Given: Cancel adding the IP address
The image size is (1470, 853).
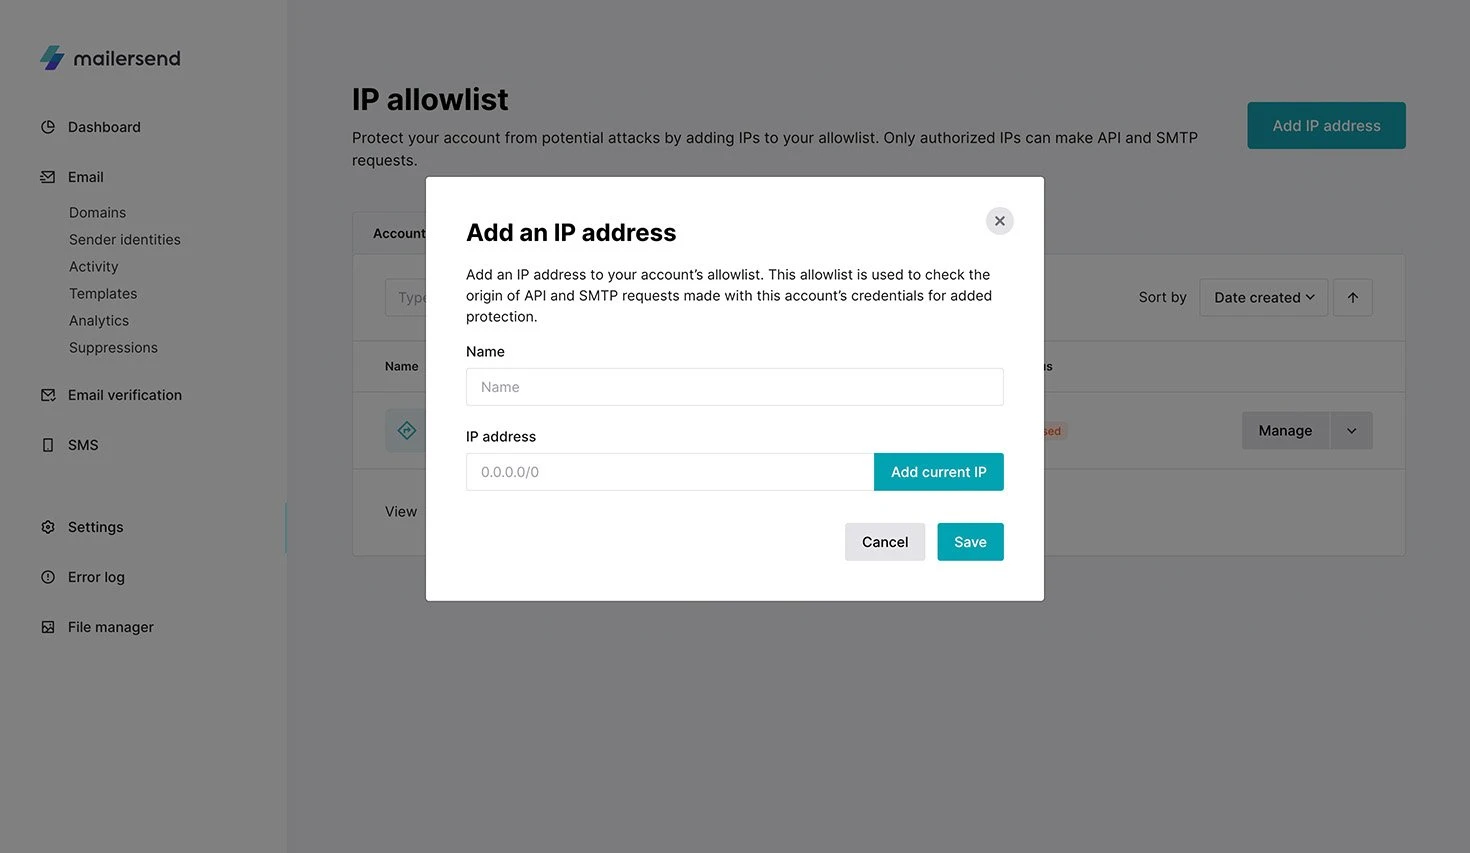Looking at the screenshot, I should point(885,542).
